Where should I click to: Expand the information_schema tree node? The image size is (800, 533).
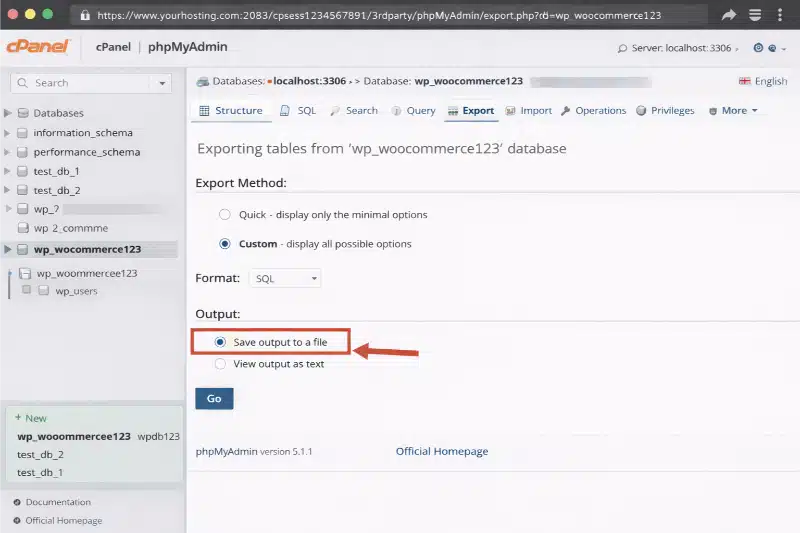click(7, 133)
